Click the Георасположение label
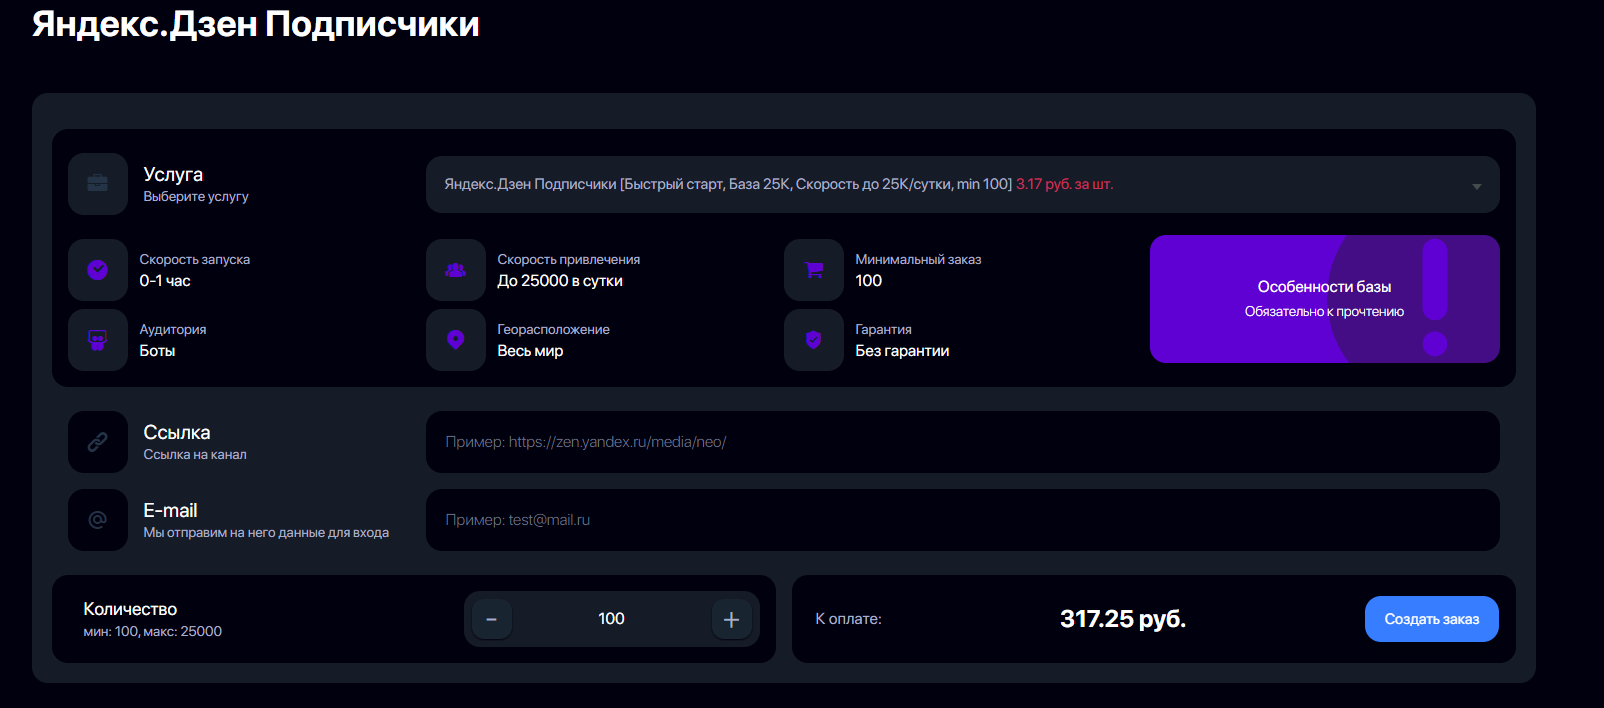The height and width of the screenshot is (708, 1604). pyautogui.click(x=553, y=329)
